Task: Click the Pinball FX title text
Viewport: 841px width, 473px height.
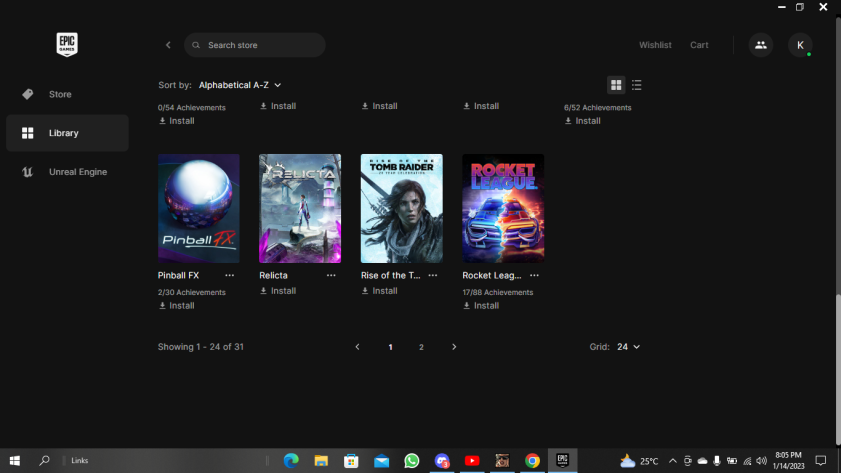Action: click(x=178, y=276)
